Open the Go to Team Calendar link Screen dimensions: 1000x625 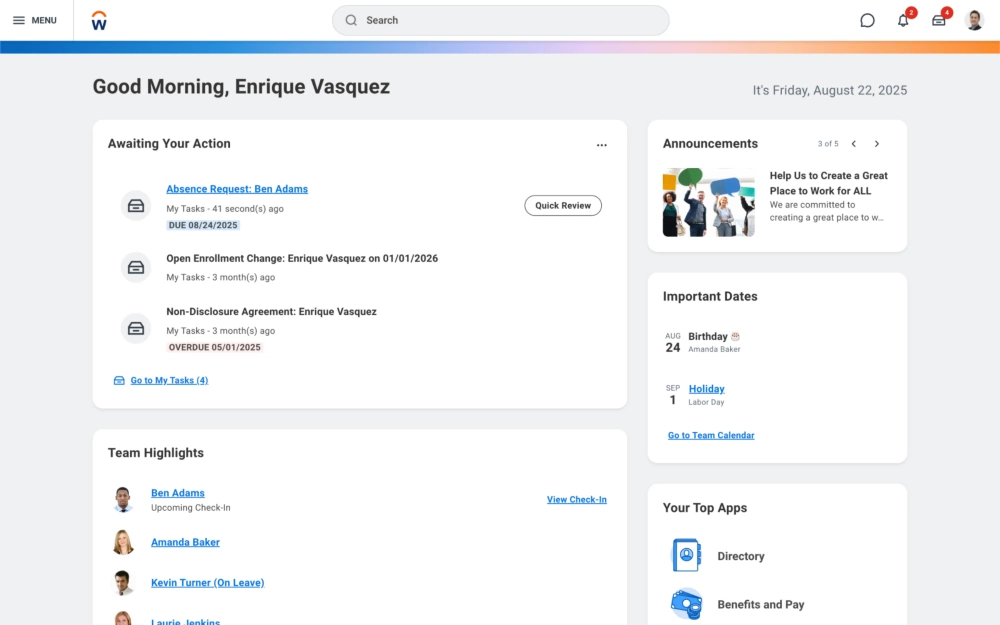tap(711, 435)
